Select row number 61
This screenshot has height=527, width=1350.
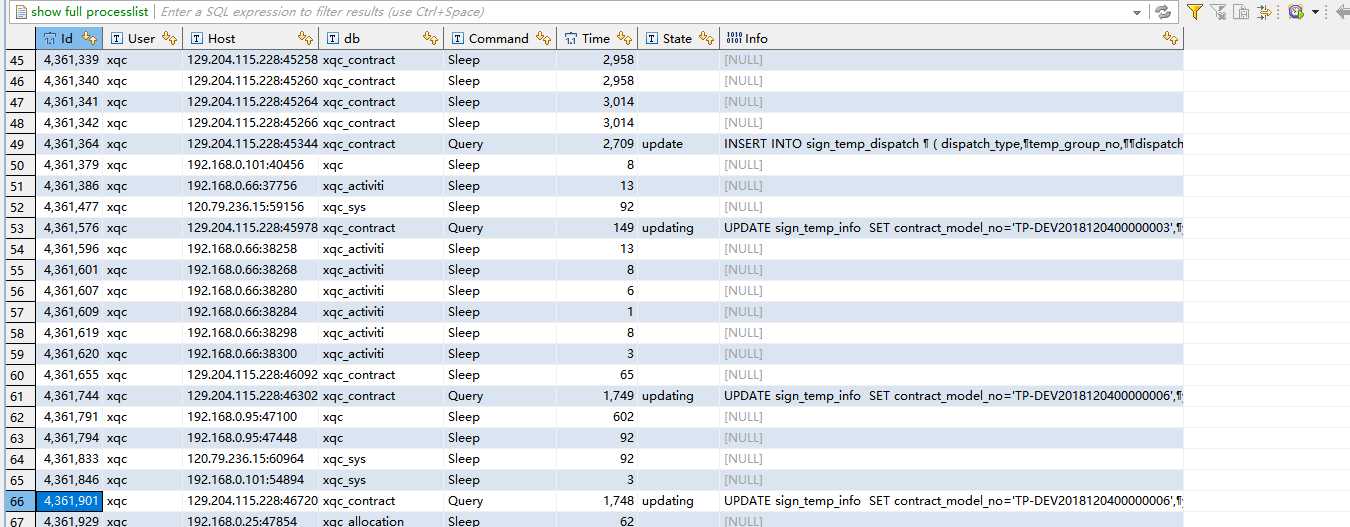pyautogui.click(x=18, y=396)
